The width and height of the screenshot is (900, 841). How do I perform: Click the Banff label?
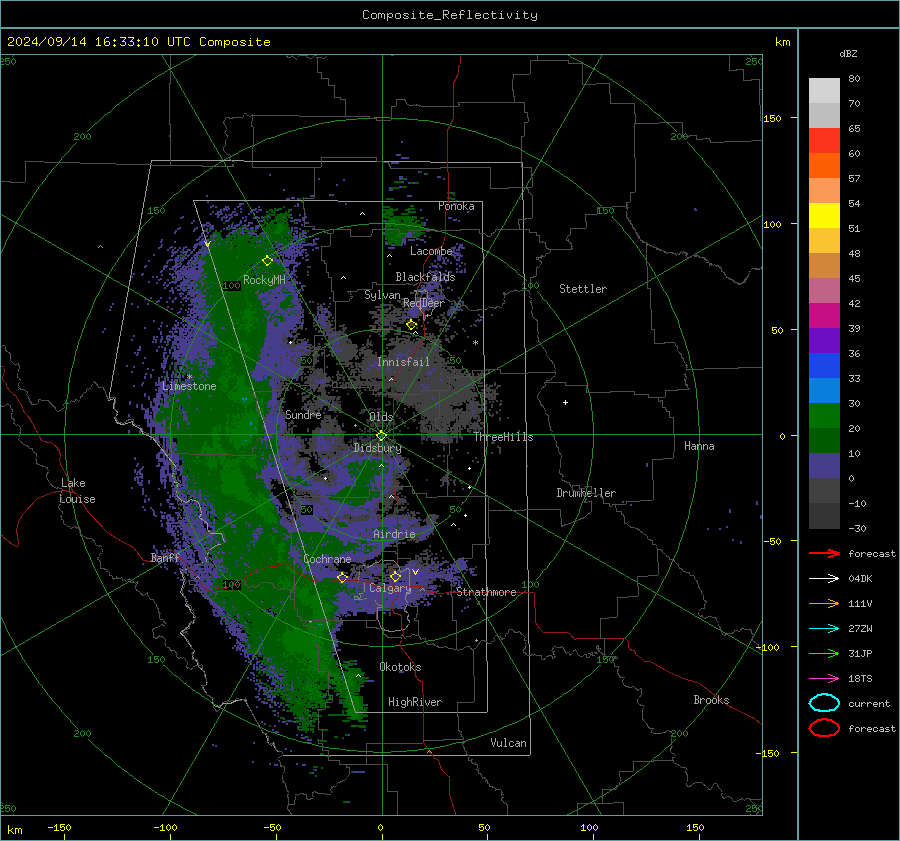[165, 558]
